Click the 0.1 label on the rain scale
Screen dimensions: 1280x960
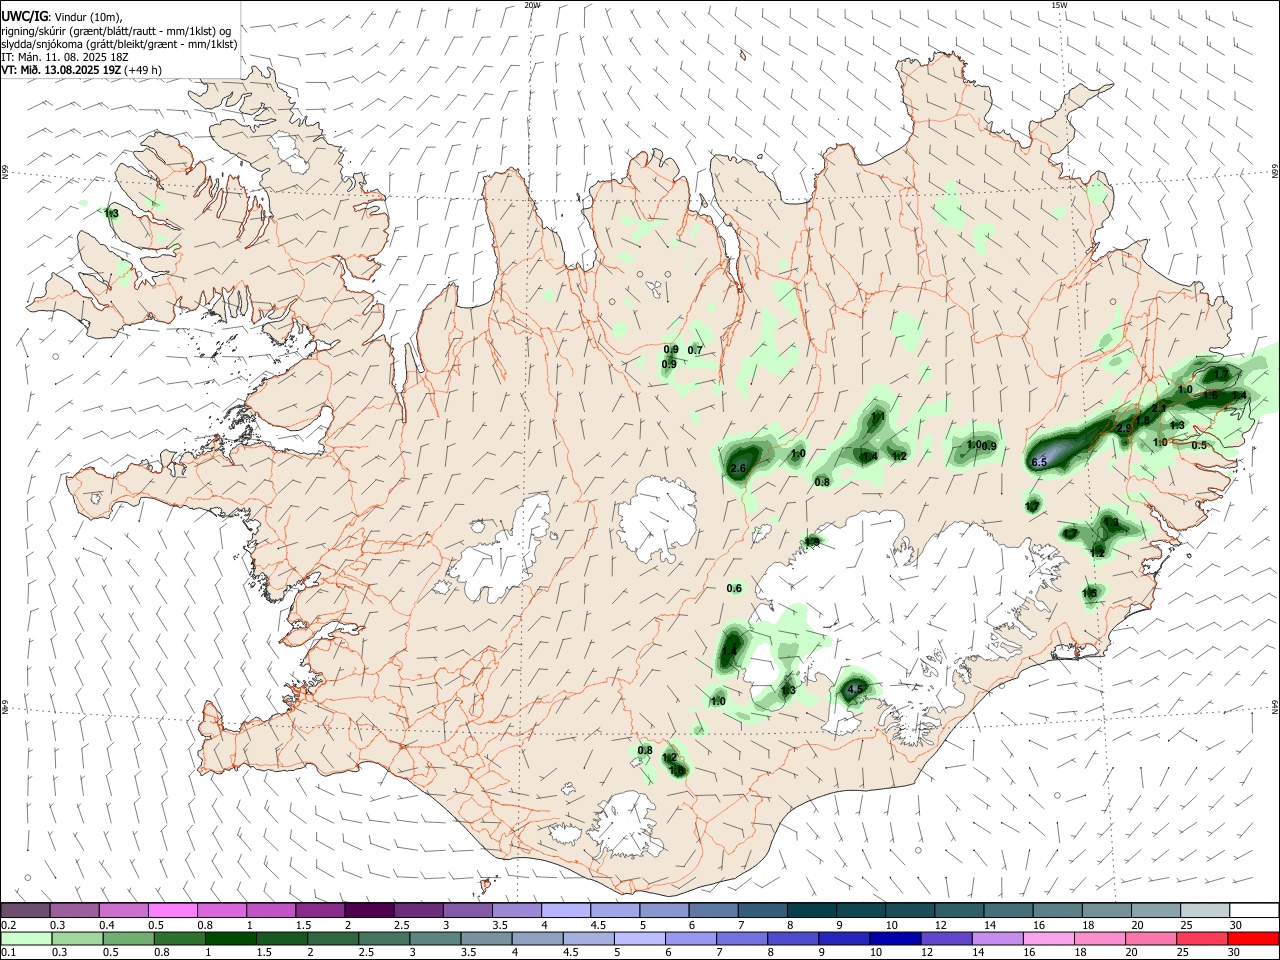(x=9, y=953)
